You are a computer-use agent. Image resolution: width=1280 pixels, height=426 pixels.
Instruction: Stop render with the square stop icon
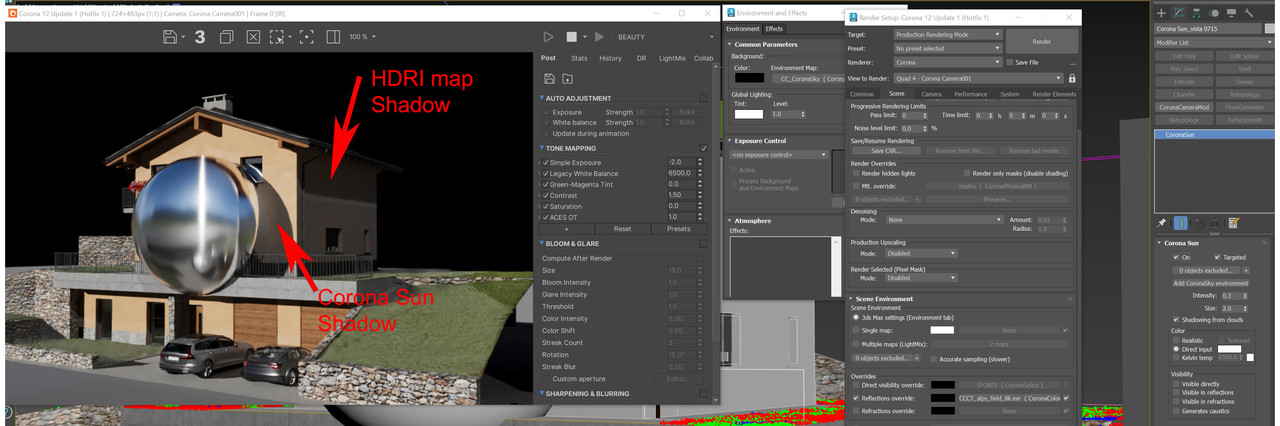572,37
